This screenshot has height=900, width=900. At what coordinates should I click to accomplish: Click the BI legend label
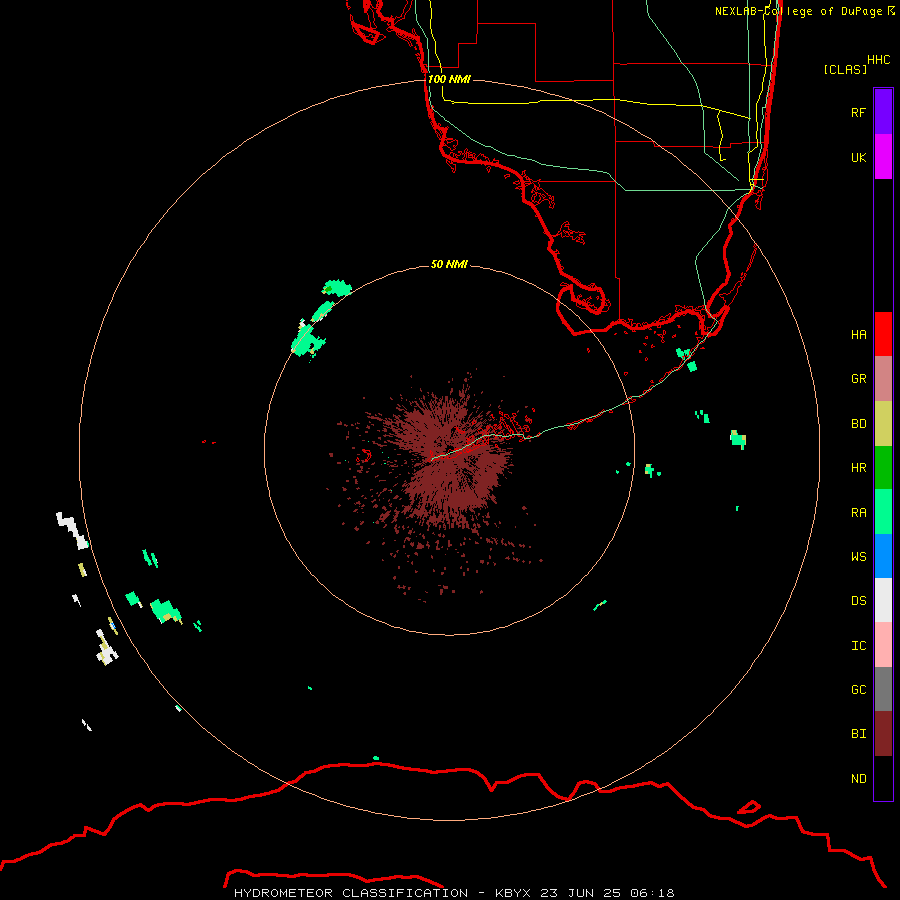pos(858,734)
